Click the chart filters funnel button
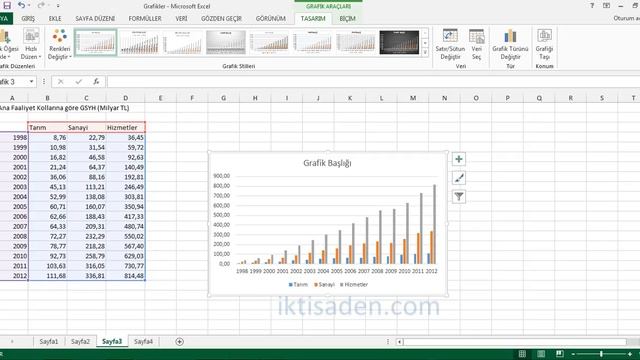Image resolution: width=640 pixels, height=360 pixels. pos(459,197)
